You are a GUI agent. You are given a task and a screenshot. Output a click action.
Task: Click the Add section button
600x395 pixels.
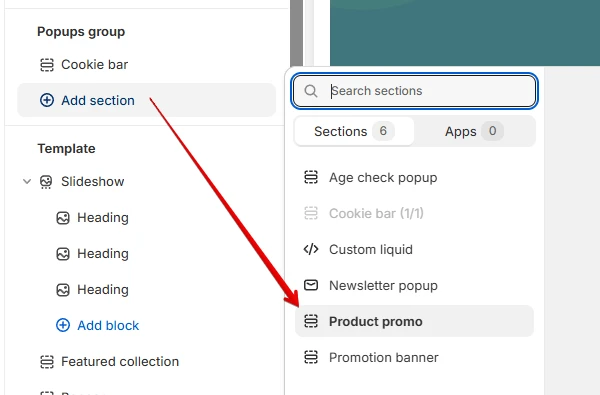147,100
